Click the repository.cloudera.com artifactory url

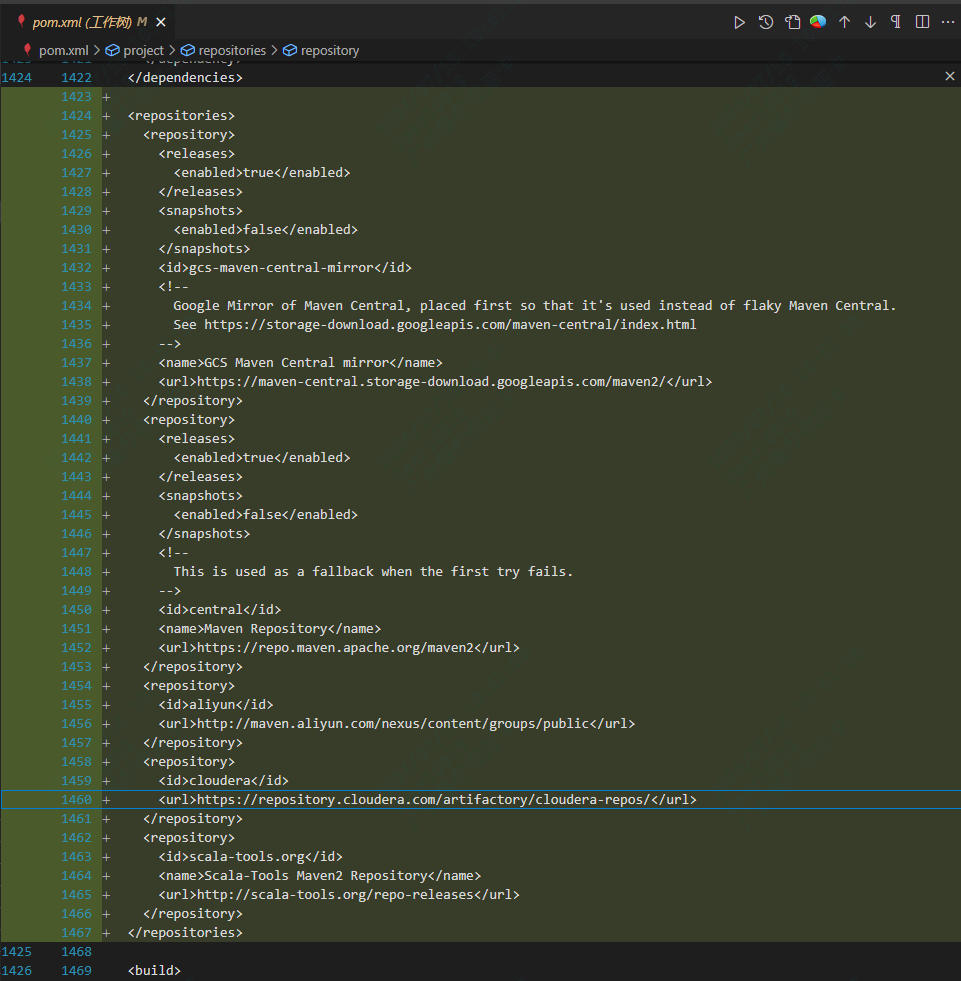click(424, 800)
